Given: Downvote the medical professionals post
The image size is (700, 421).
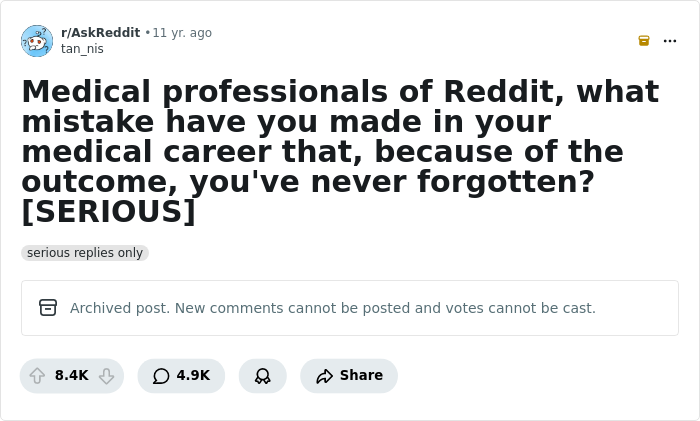Looking at the screenshot, I should pyautogui.click(x=106, y=376).
